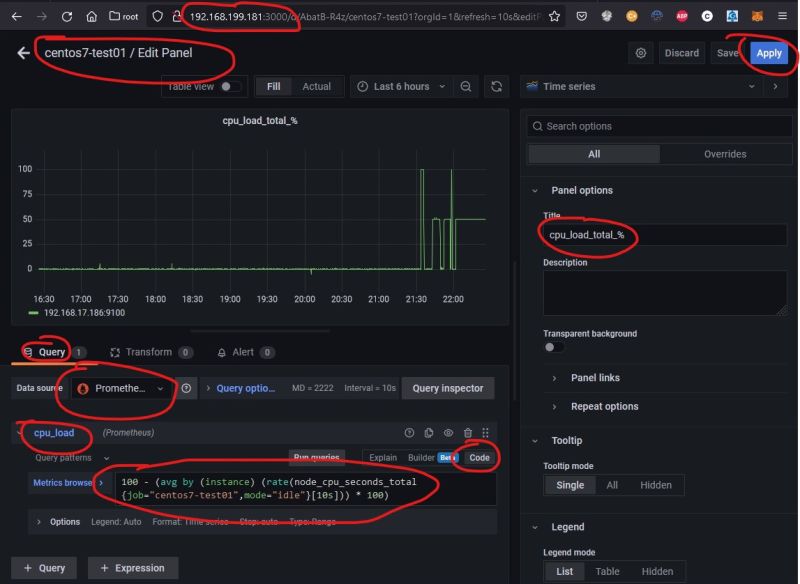Image resolution: width=800 pixels, height=584 pixels.
Task: Switch query editor to Code mode
Action: (479, 458)
